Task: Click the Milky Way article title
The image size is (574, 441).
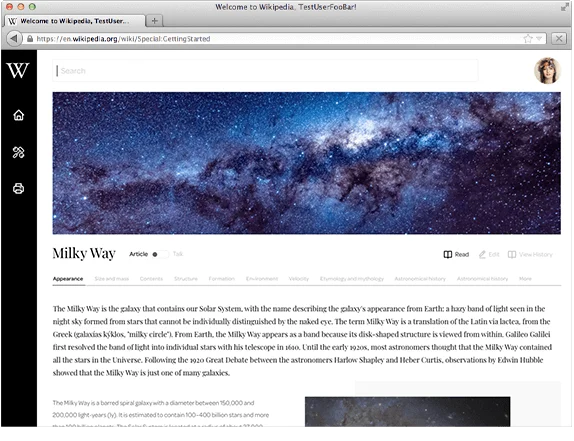Action: click(84, 253)
